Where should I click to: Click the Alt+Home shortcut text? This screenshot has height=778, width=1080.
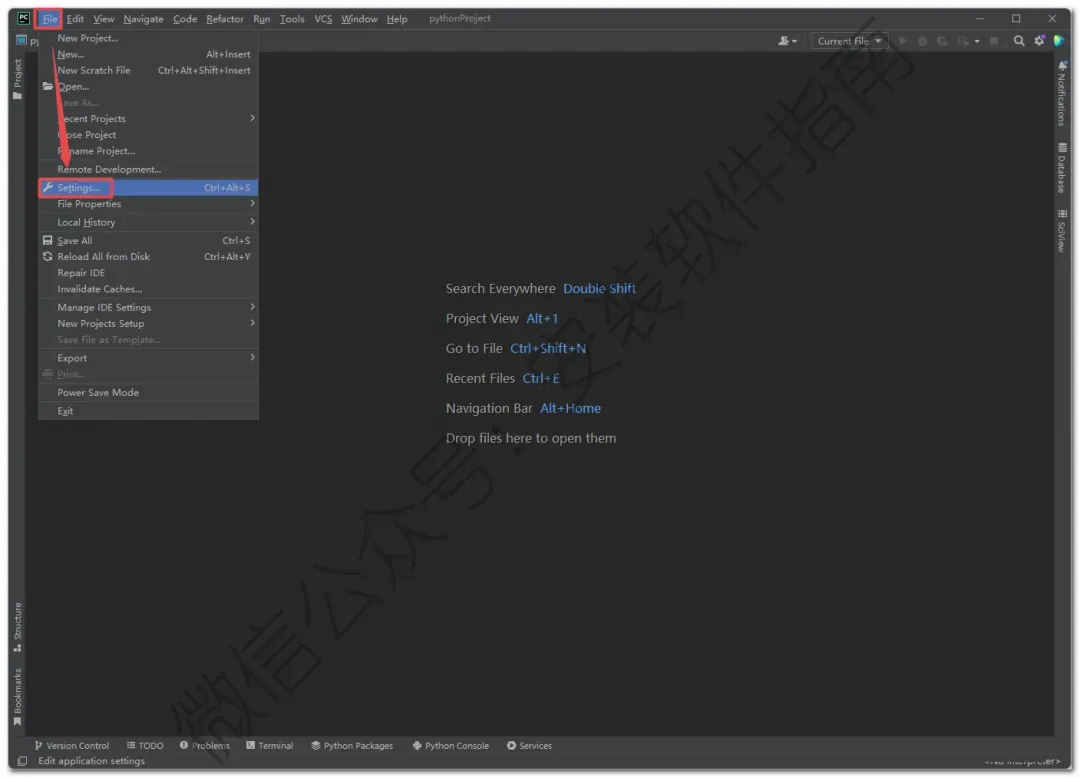pos(570,408)
